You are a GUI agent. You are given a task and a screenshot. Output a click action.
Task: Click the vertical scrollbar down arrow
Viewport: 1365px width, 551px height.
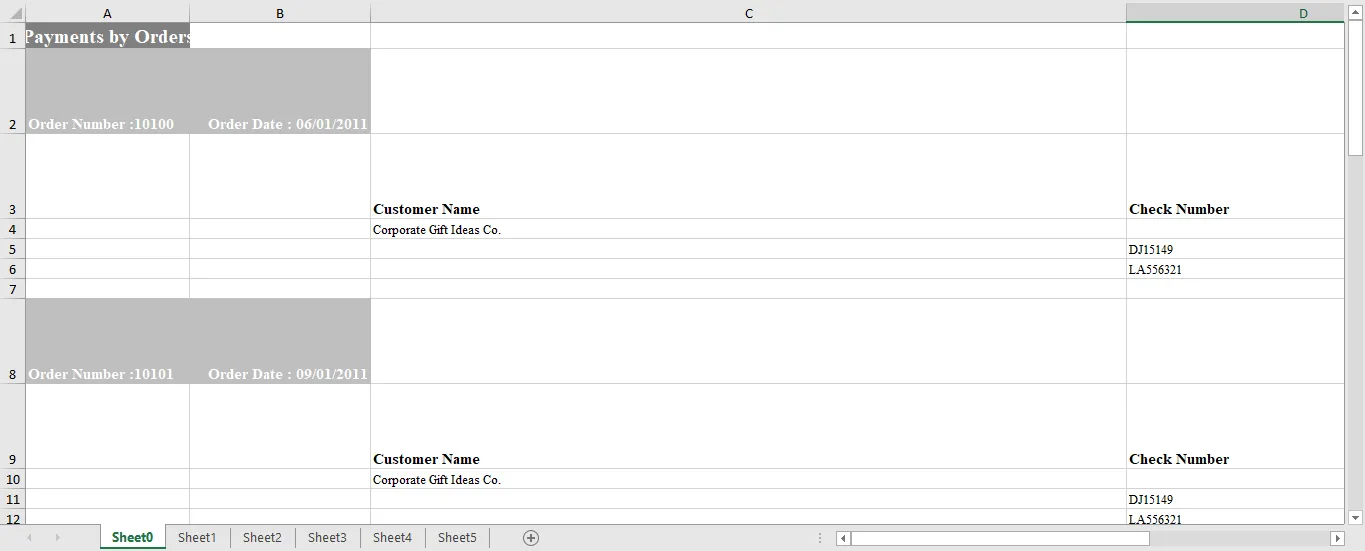(x=1355, y=517)
